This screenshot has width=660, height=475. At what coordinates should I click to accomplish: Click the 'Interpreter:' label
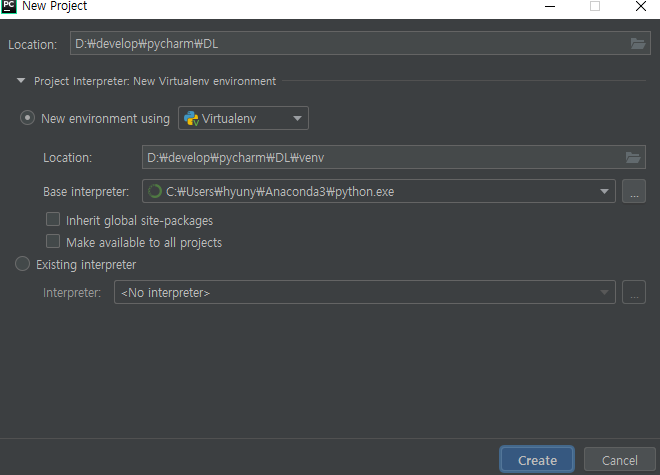pyautogui.click(x=72, y=293)
